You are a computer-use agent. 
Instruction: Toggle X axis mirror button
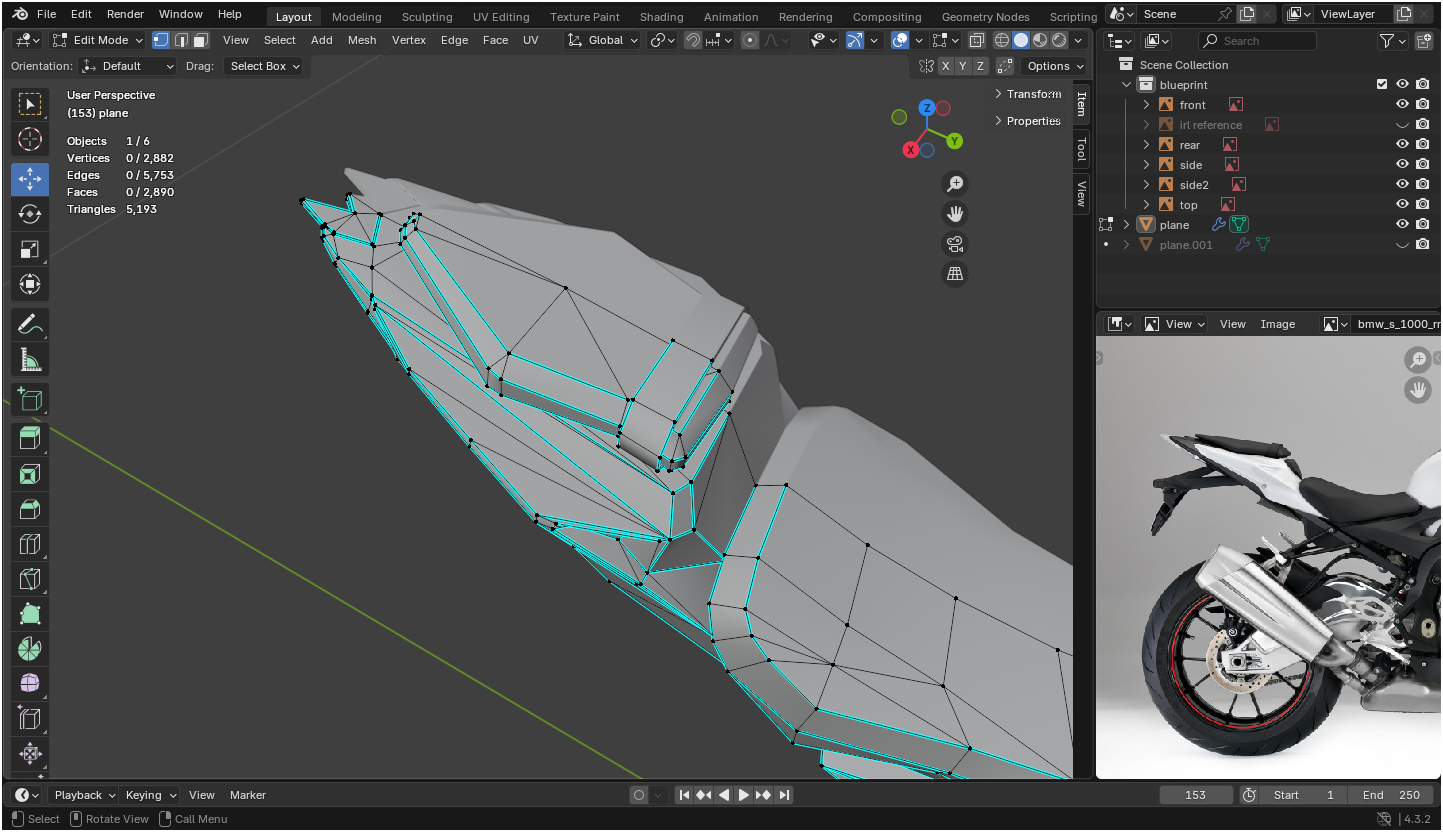tap(945, 66)
